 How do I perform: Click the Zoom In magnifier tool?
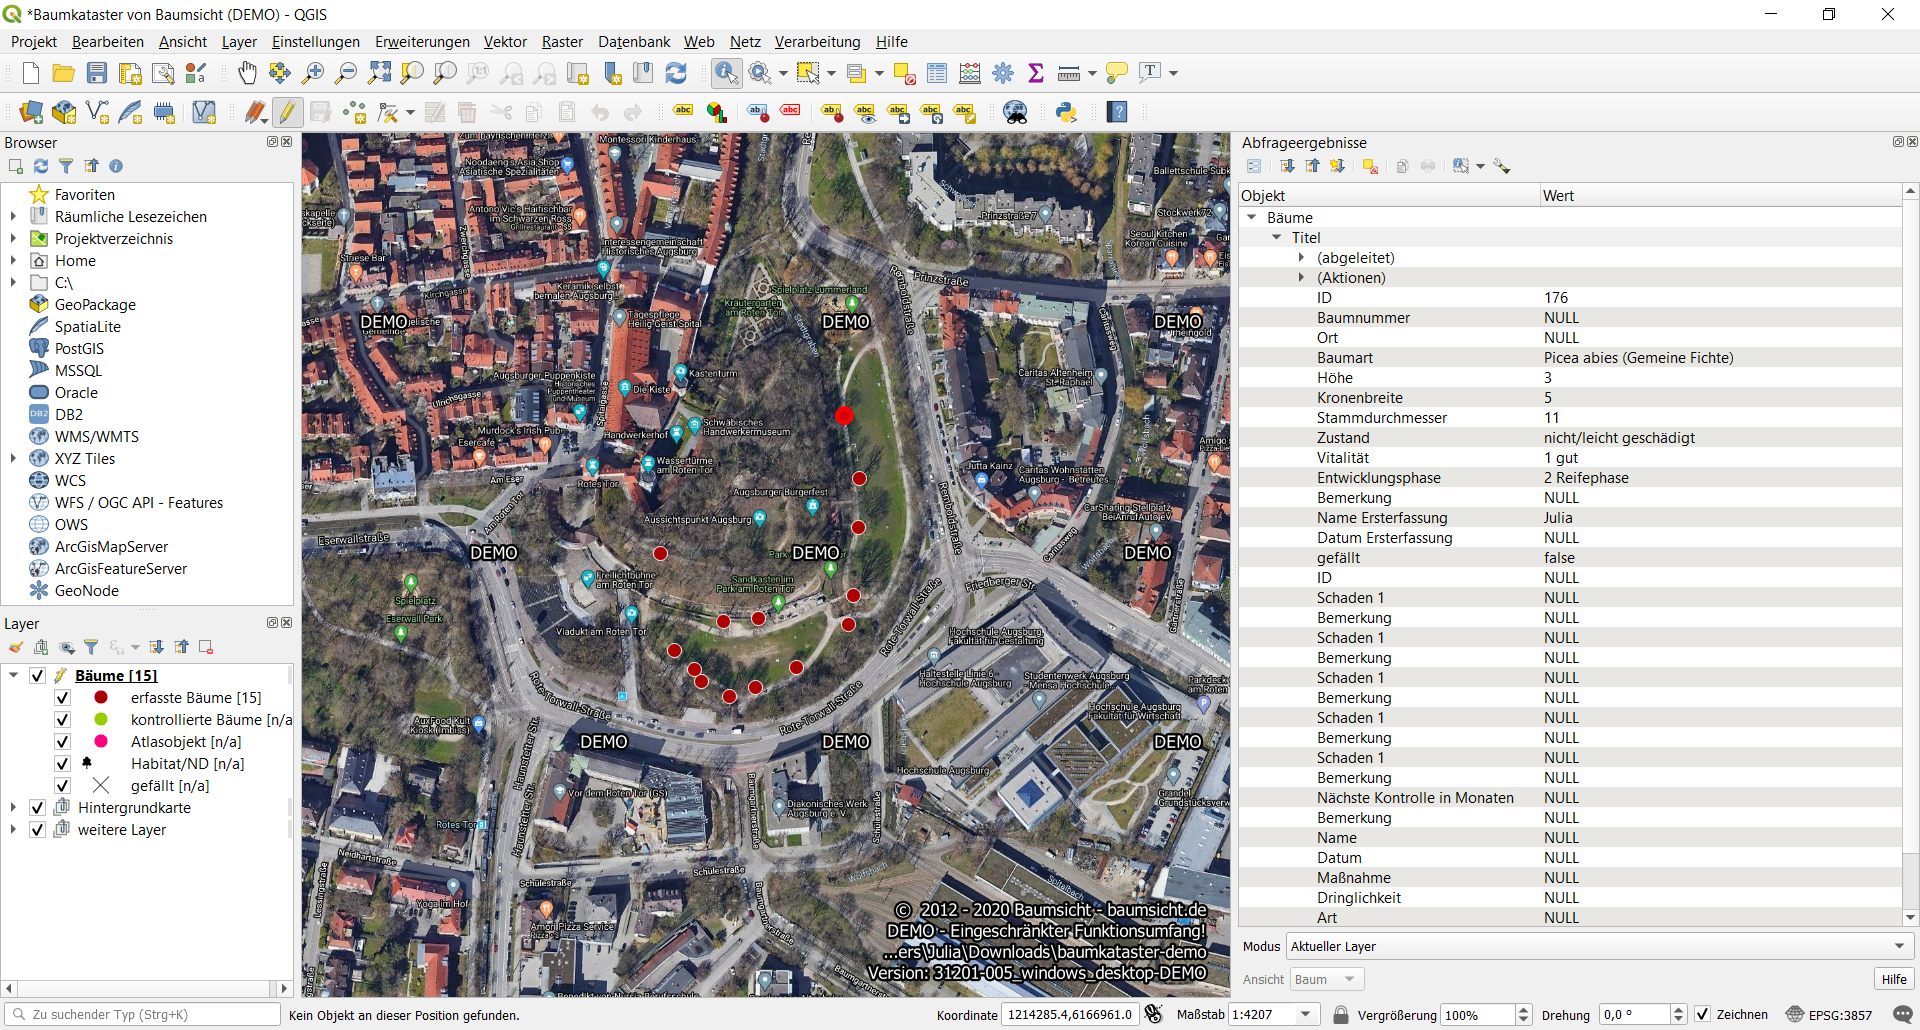coord(313,73)
